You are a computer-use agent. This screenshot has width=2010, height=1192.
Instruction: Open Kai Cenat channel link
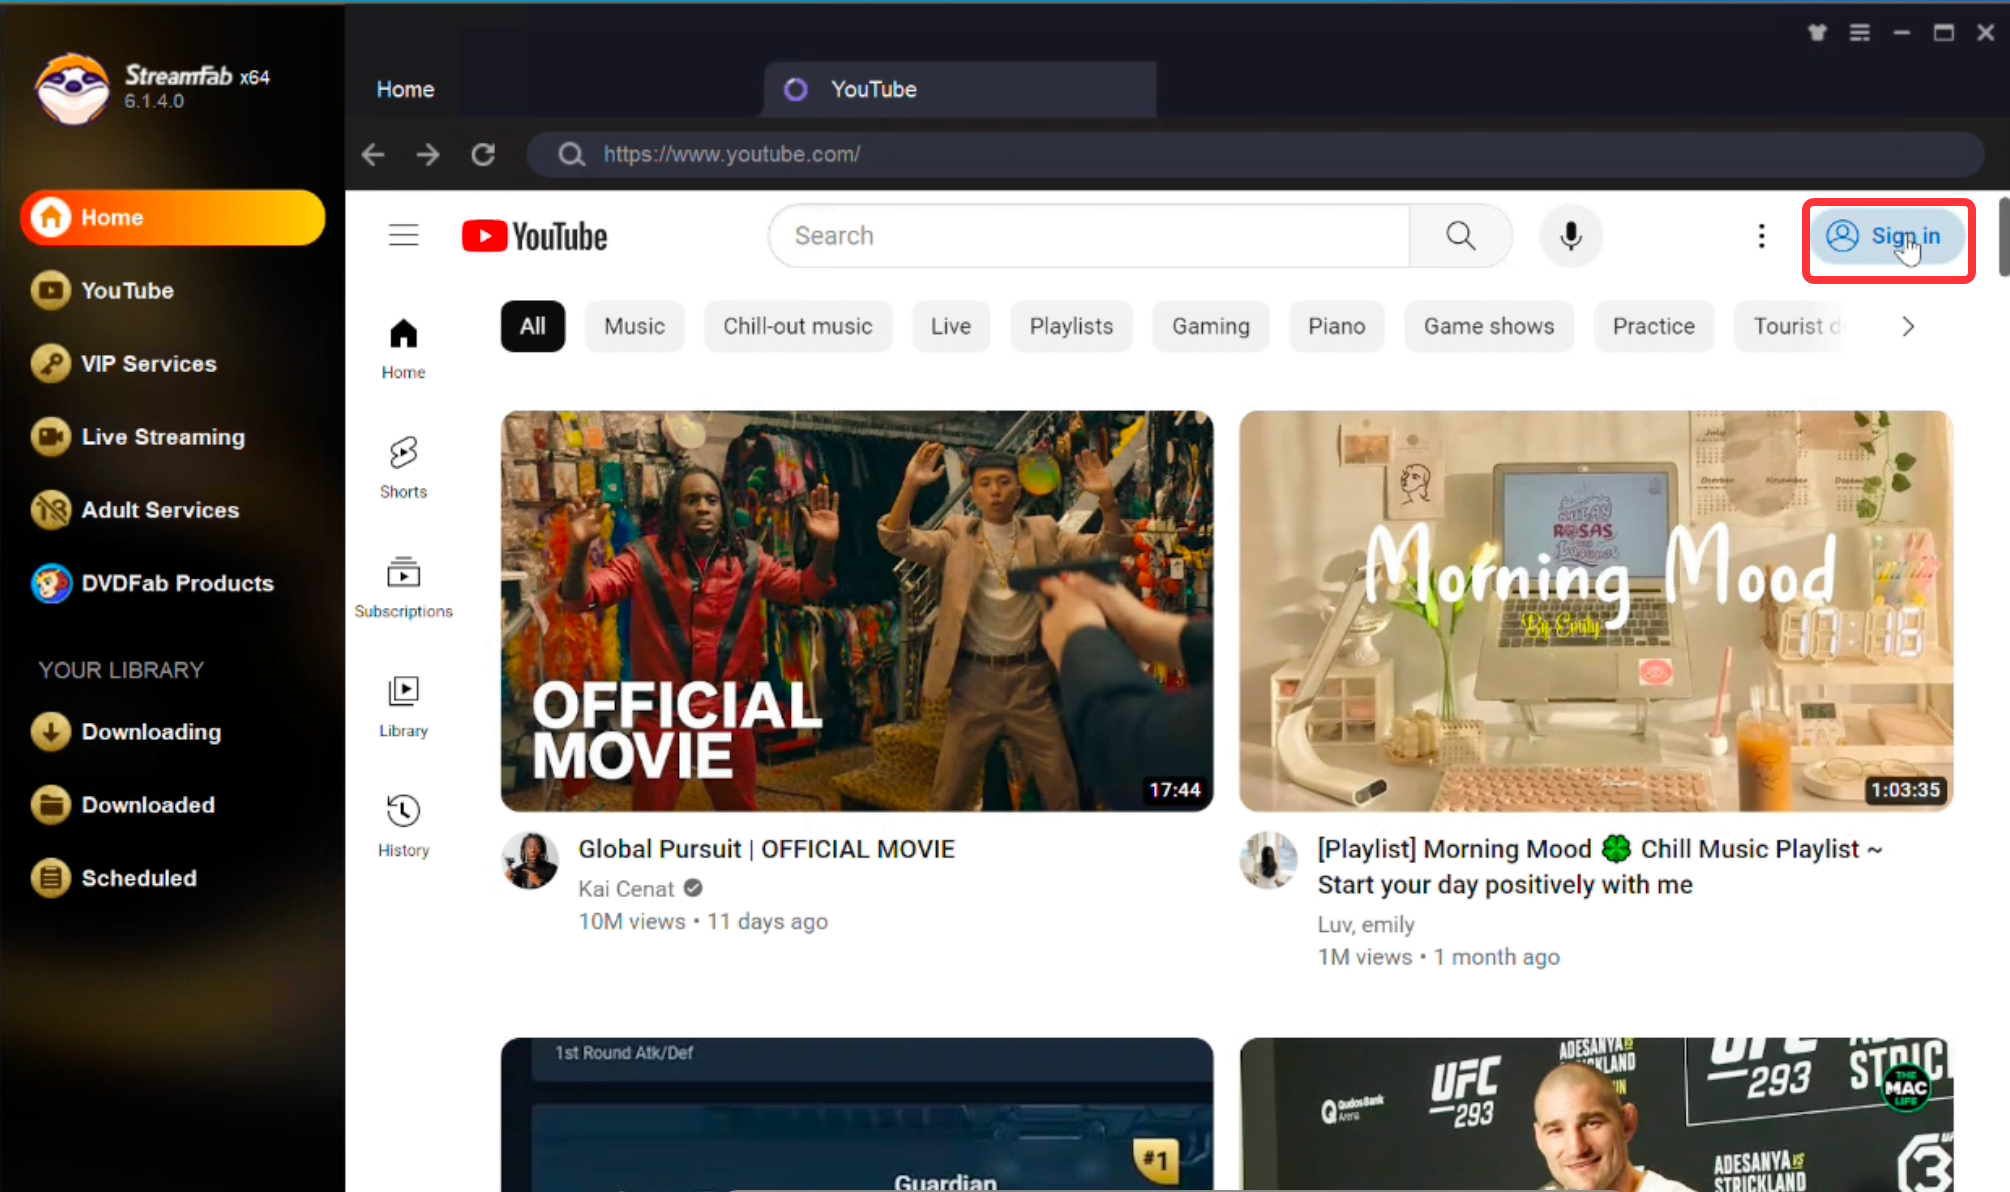tap(626, 888)
